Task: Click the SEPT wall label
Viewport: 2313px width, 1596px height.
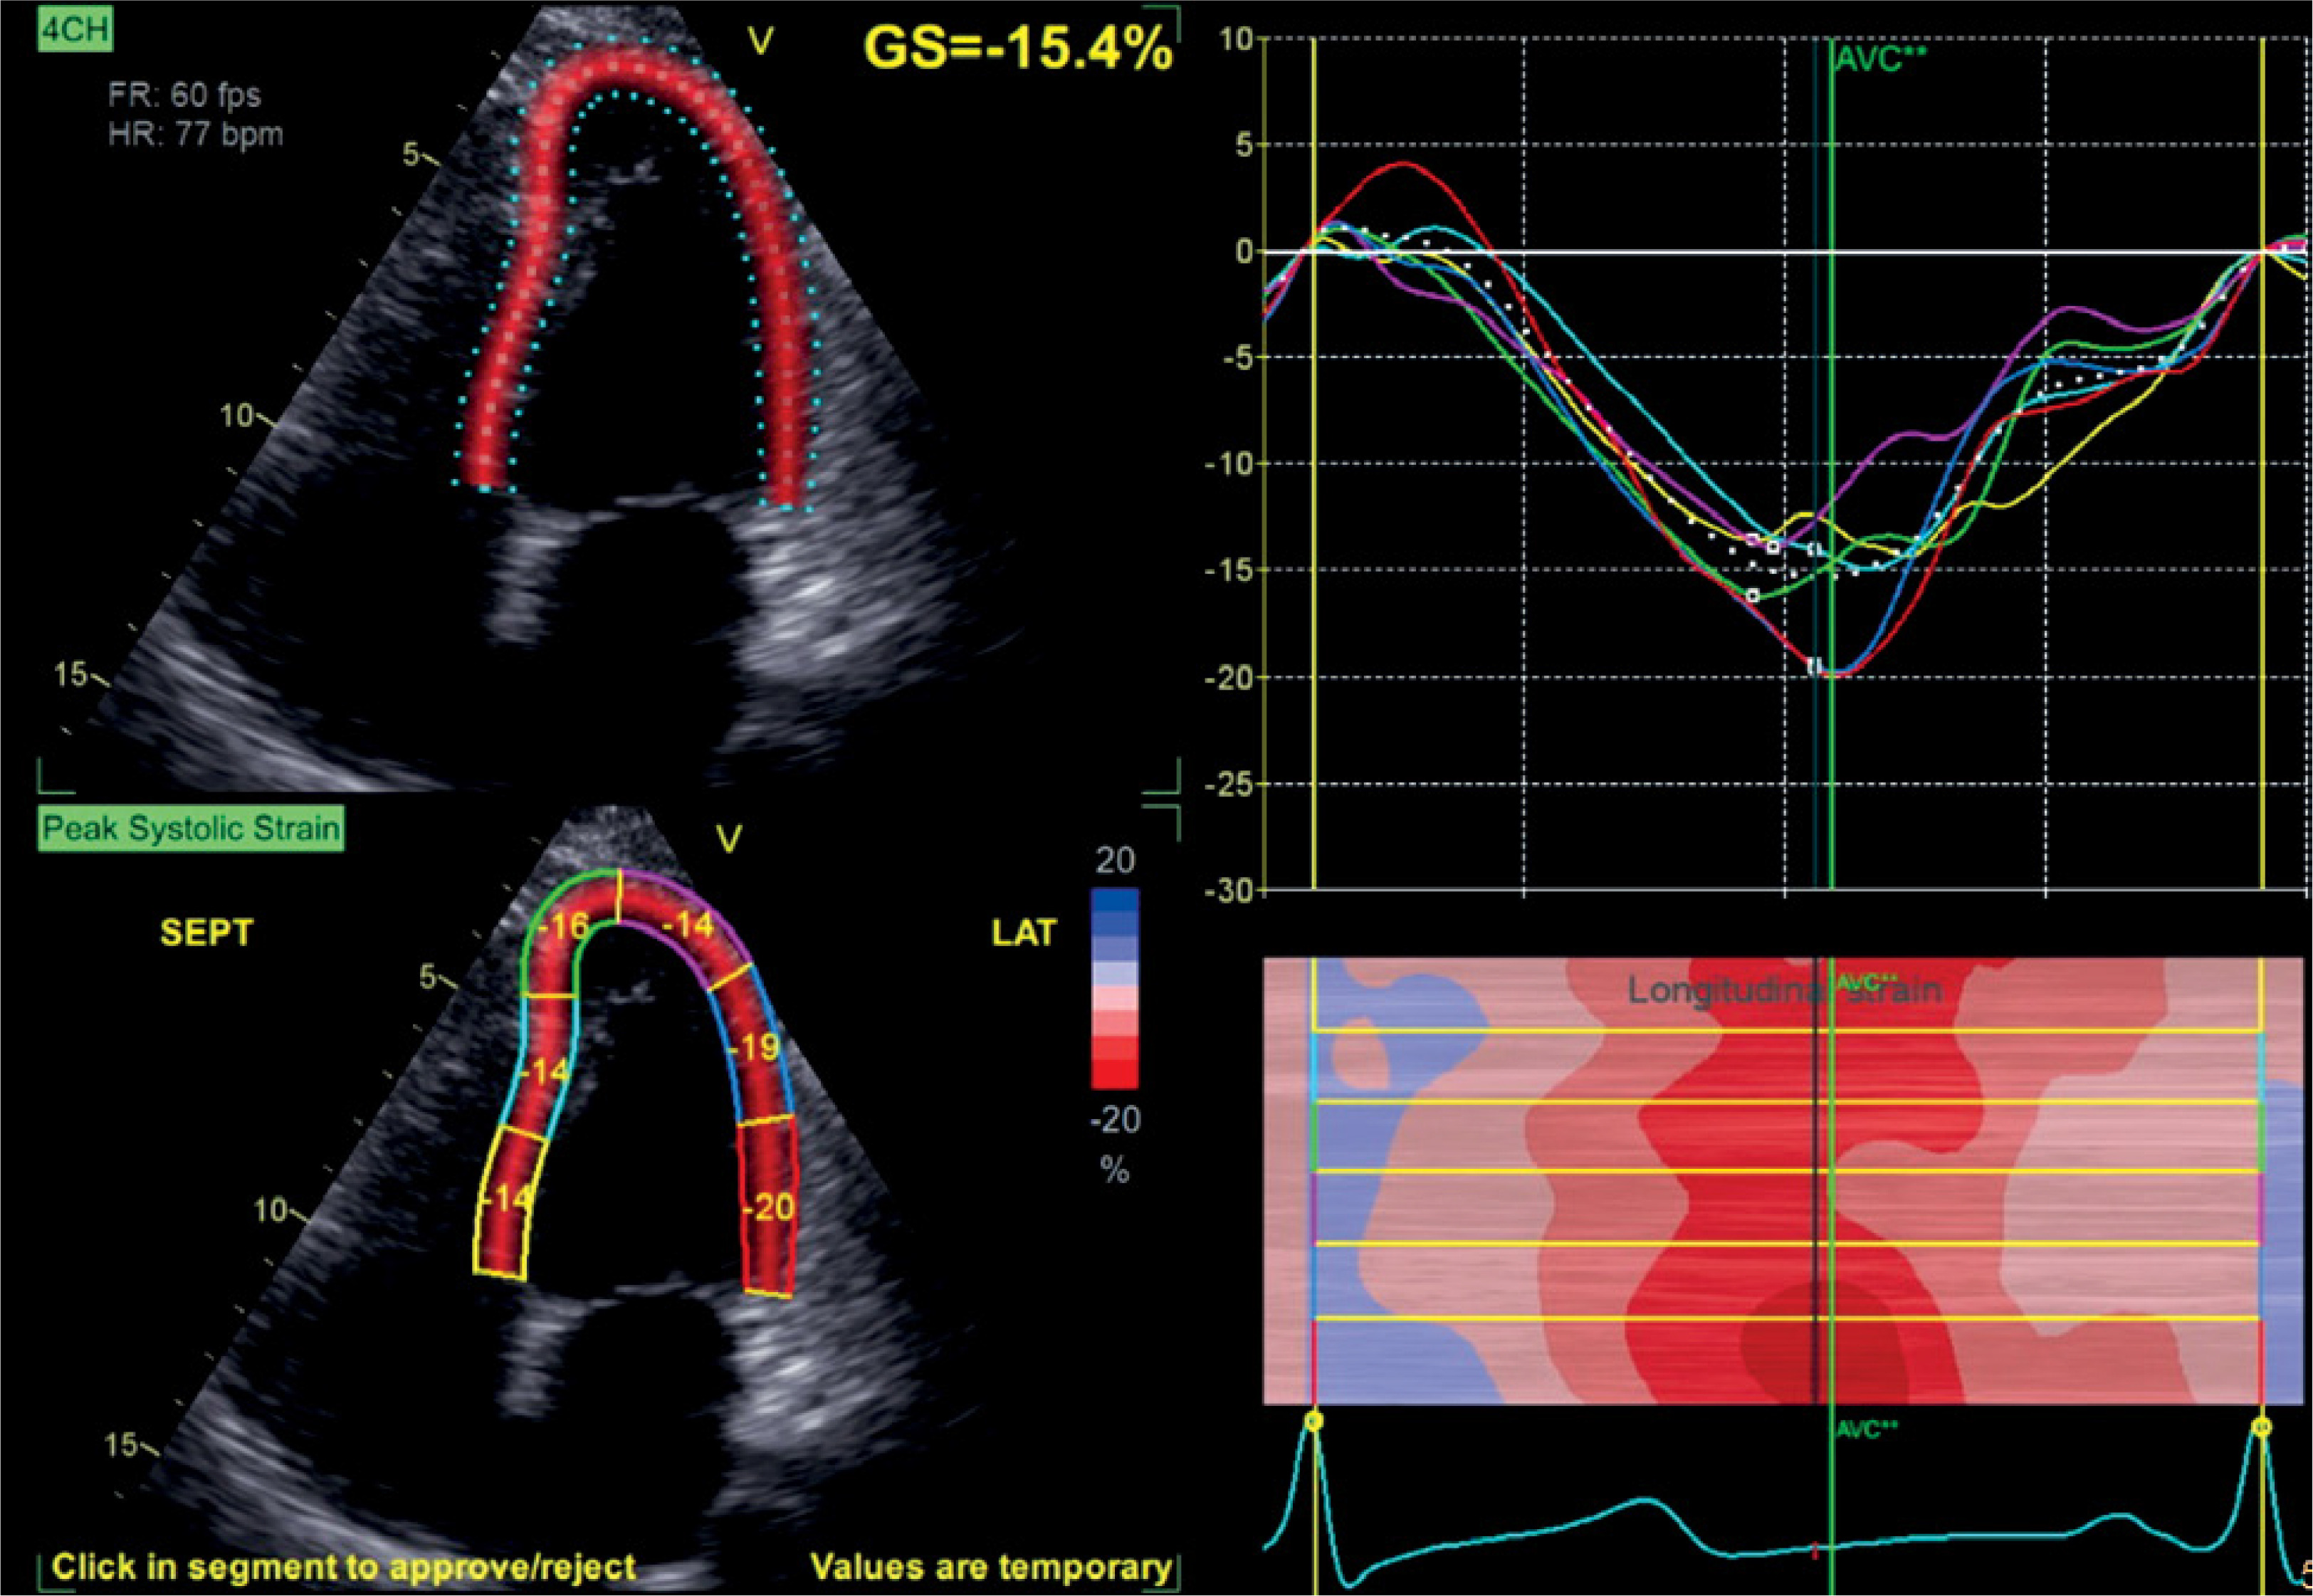Action: click(x=207, y=932)
